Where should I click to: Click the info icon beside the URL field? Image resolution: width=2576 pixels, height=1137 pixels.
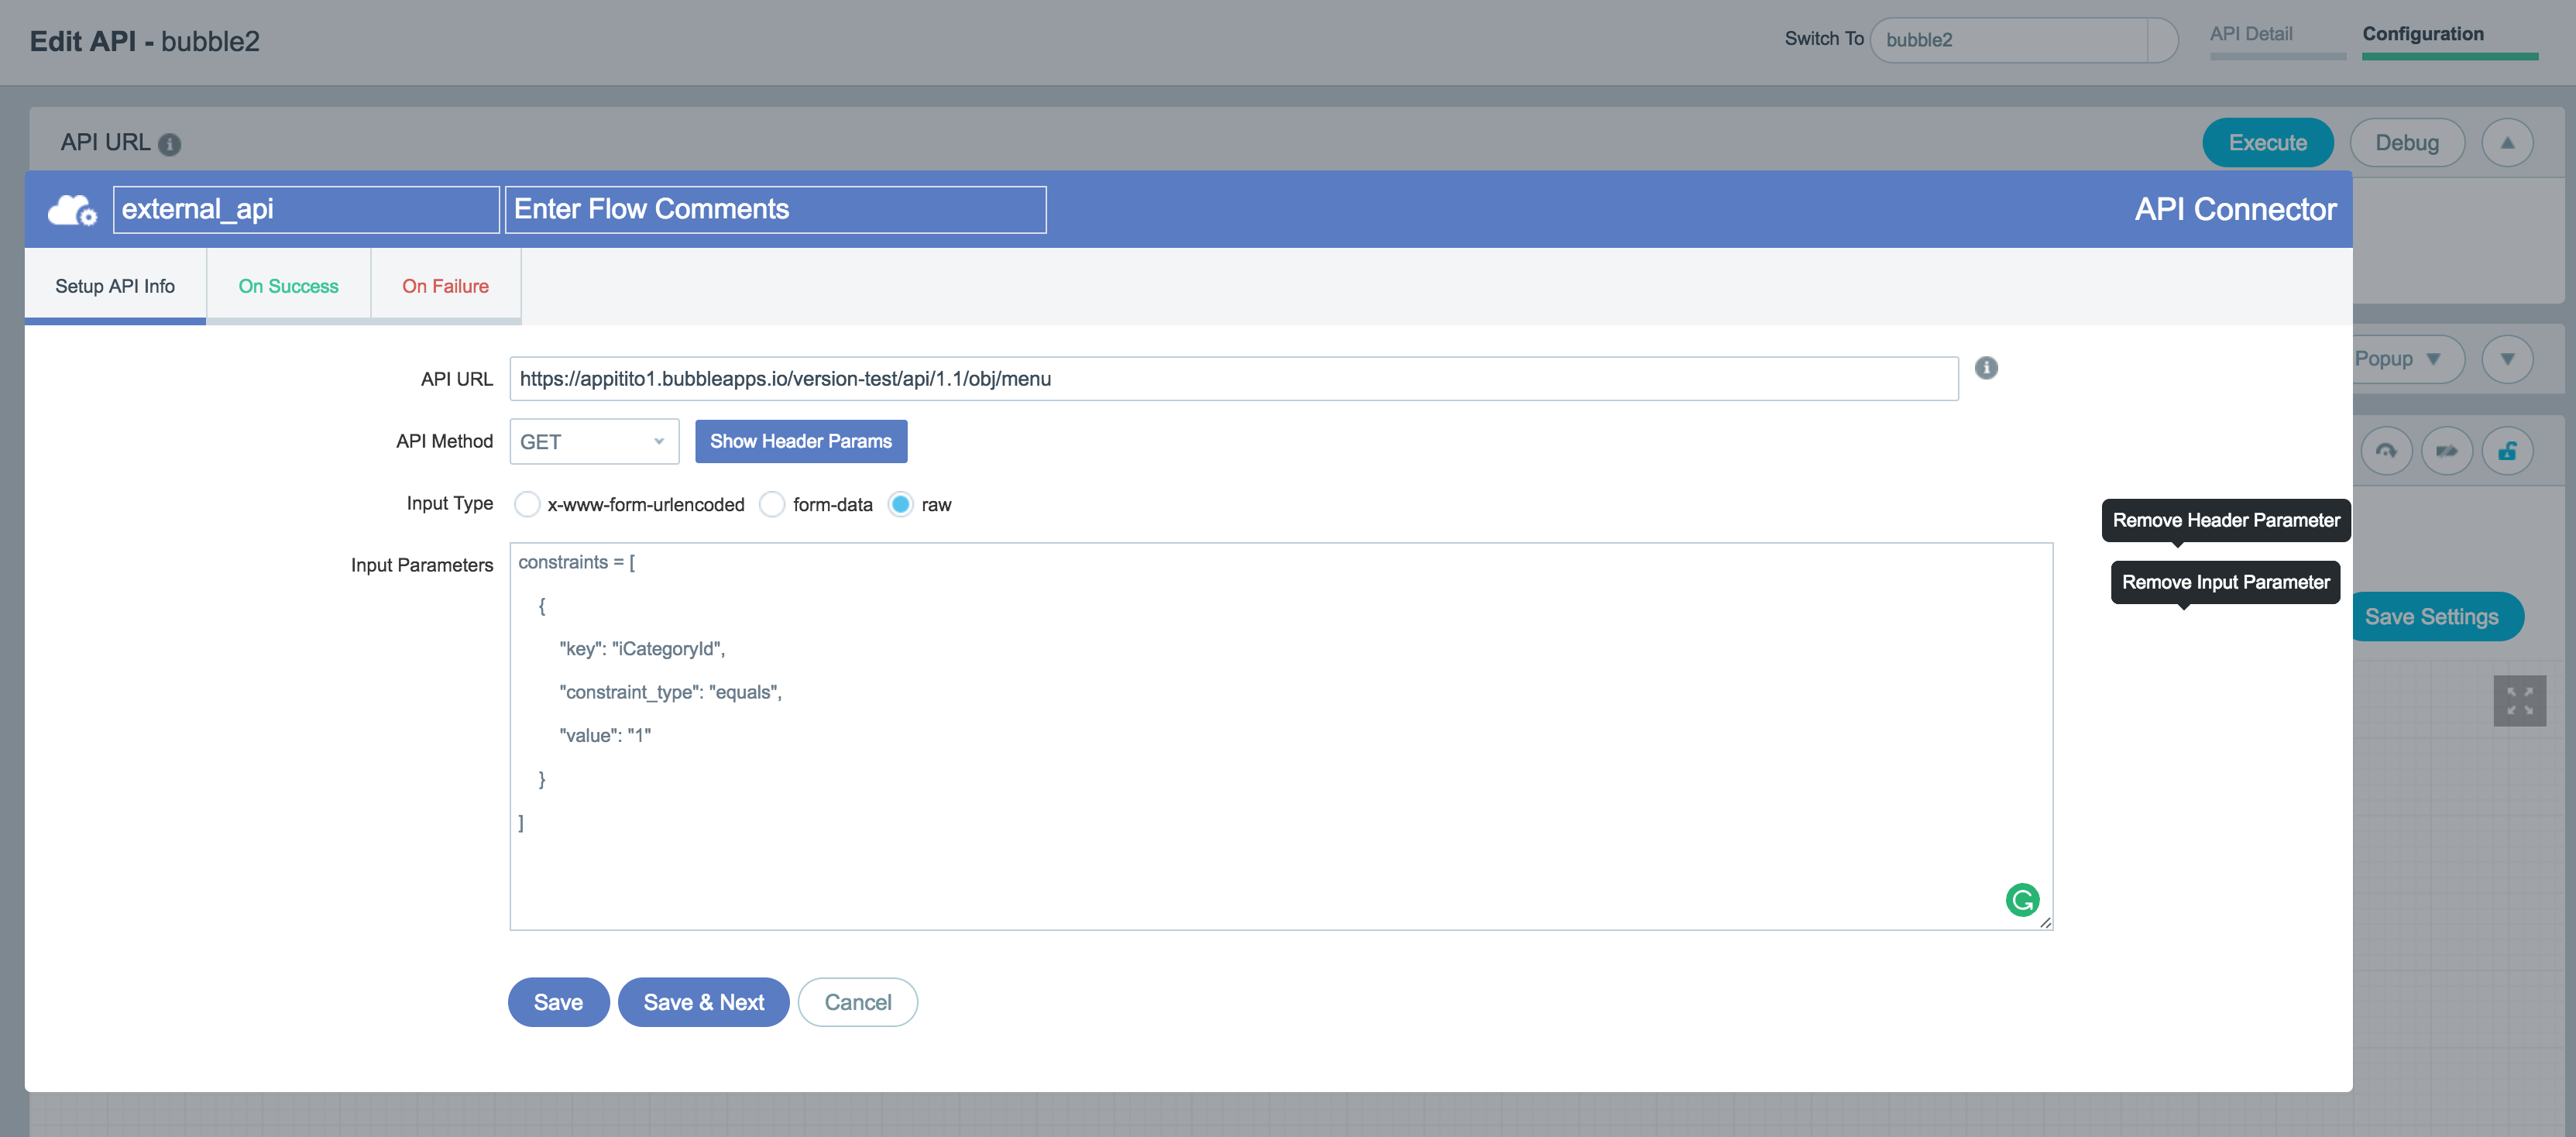click(x=1986, y=368)
